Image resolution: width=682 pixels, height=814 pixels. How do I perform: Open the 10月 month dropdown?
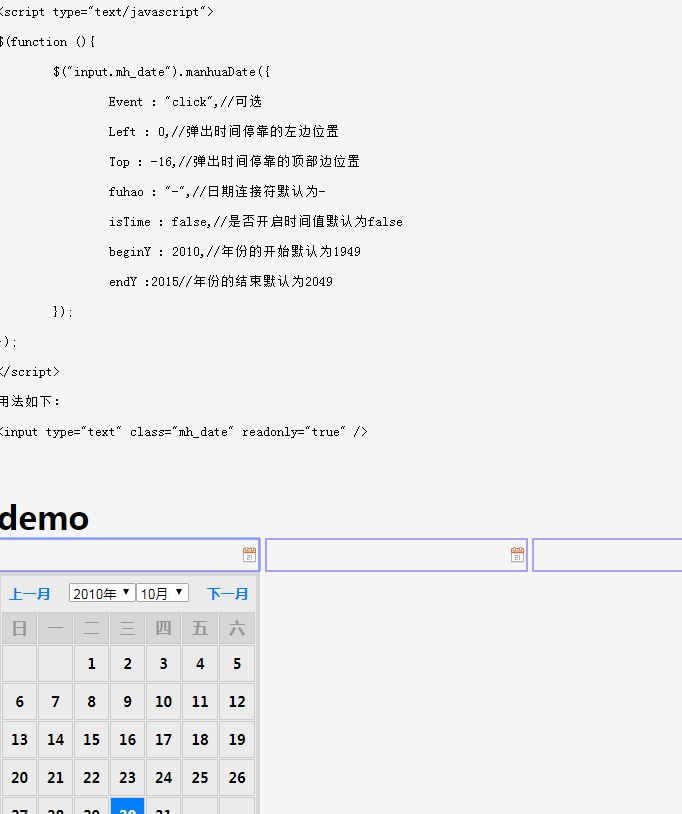coord(162,593)
